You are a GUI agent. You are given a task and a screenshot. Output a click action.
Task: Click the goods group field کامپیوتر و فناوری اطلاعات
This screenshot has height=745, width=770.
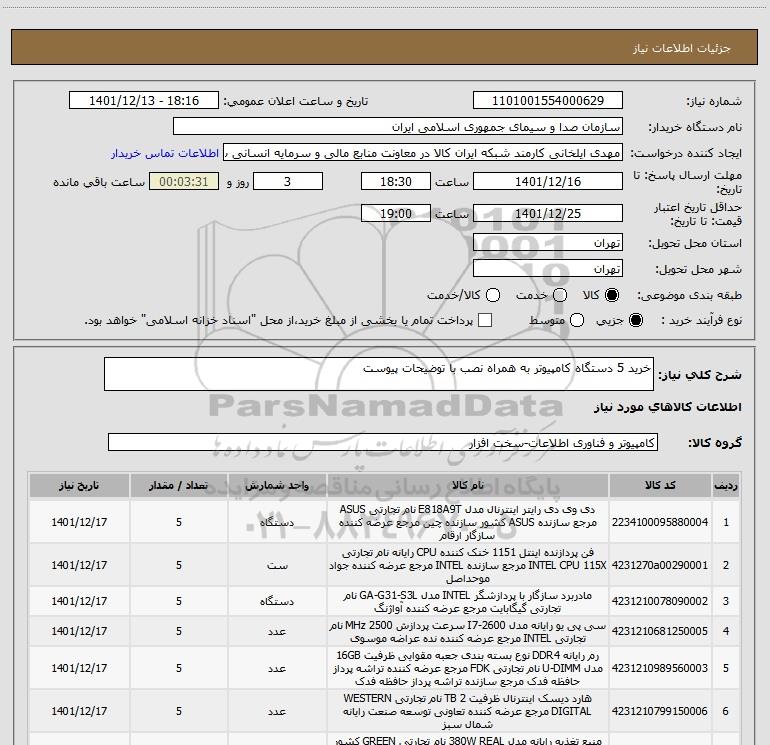[x=383, y=442]
